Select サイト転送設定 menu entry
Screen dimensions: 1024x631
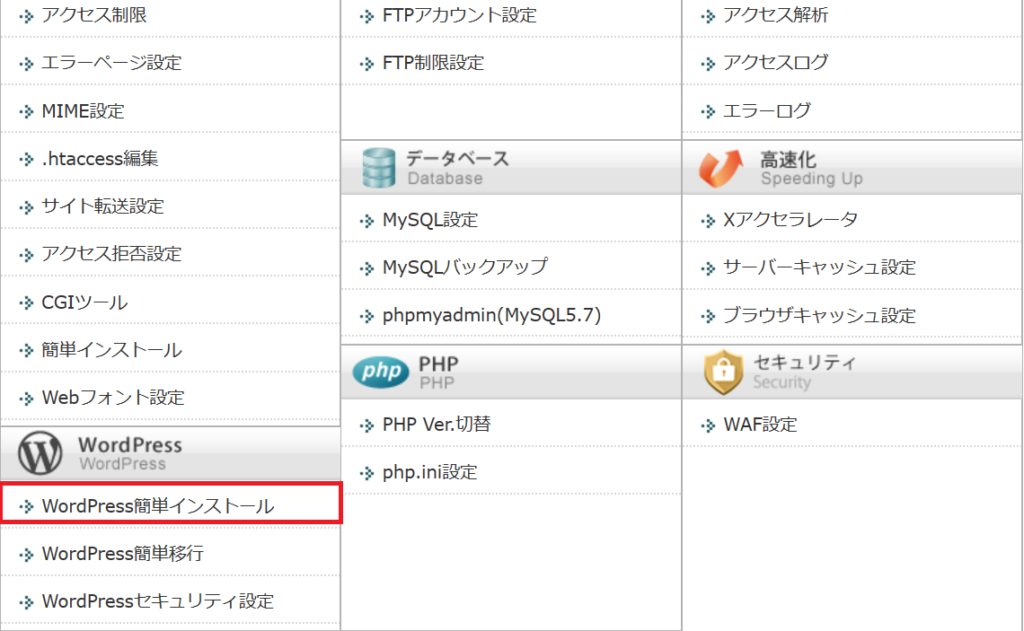pos(103,206)
